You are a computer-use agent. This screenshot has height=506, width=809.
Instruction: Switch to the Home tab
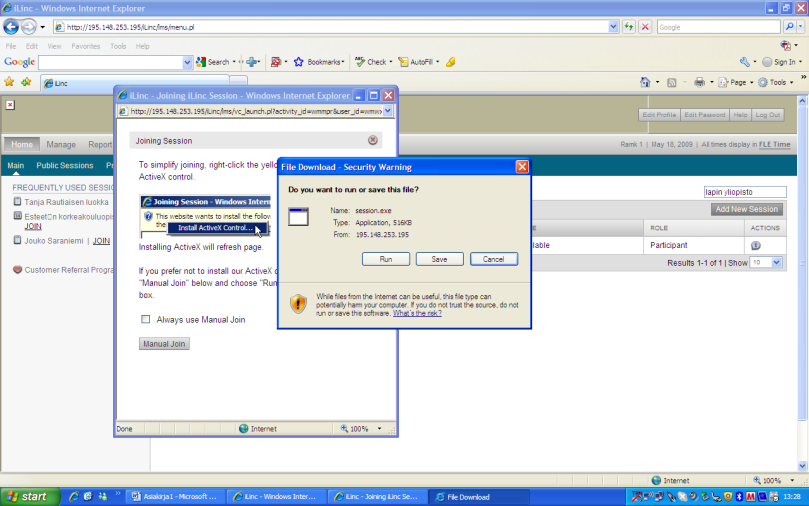click(x=22, y=144)
